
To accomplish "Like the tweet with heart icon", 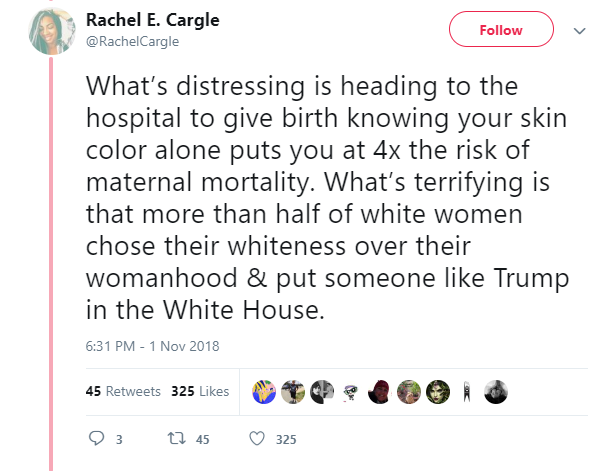I will [x=257, y=438].
